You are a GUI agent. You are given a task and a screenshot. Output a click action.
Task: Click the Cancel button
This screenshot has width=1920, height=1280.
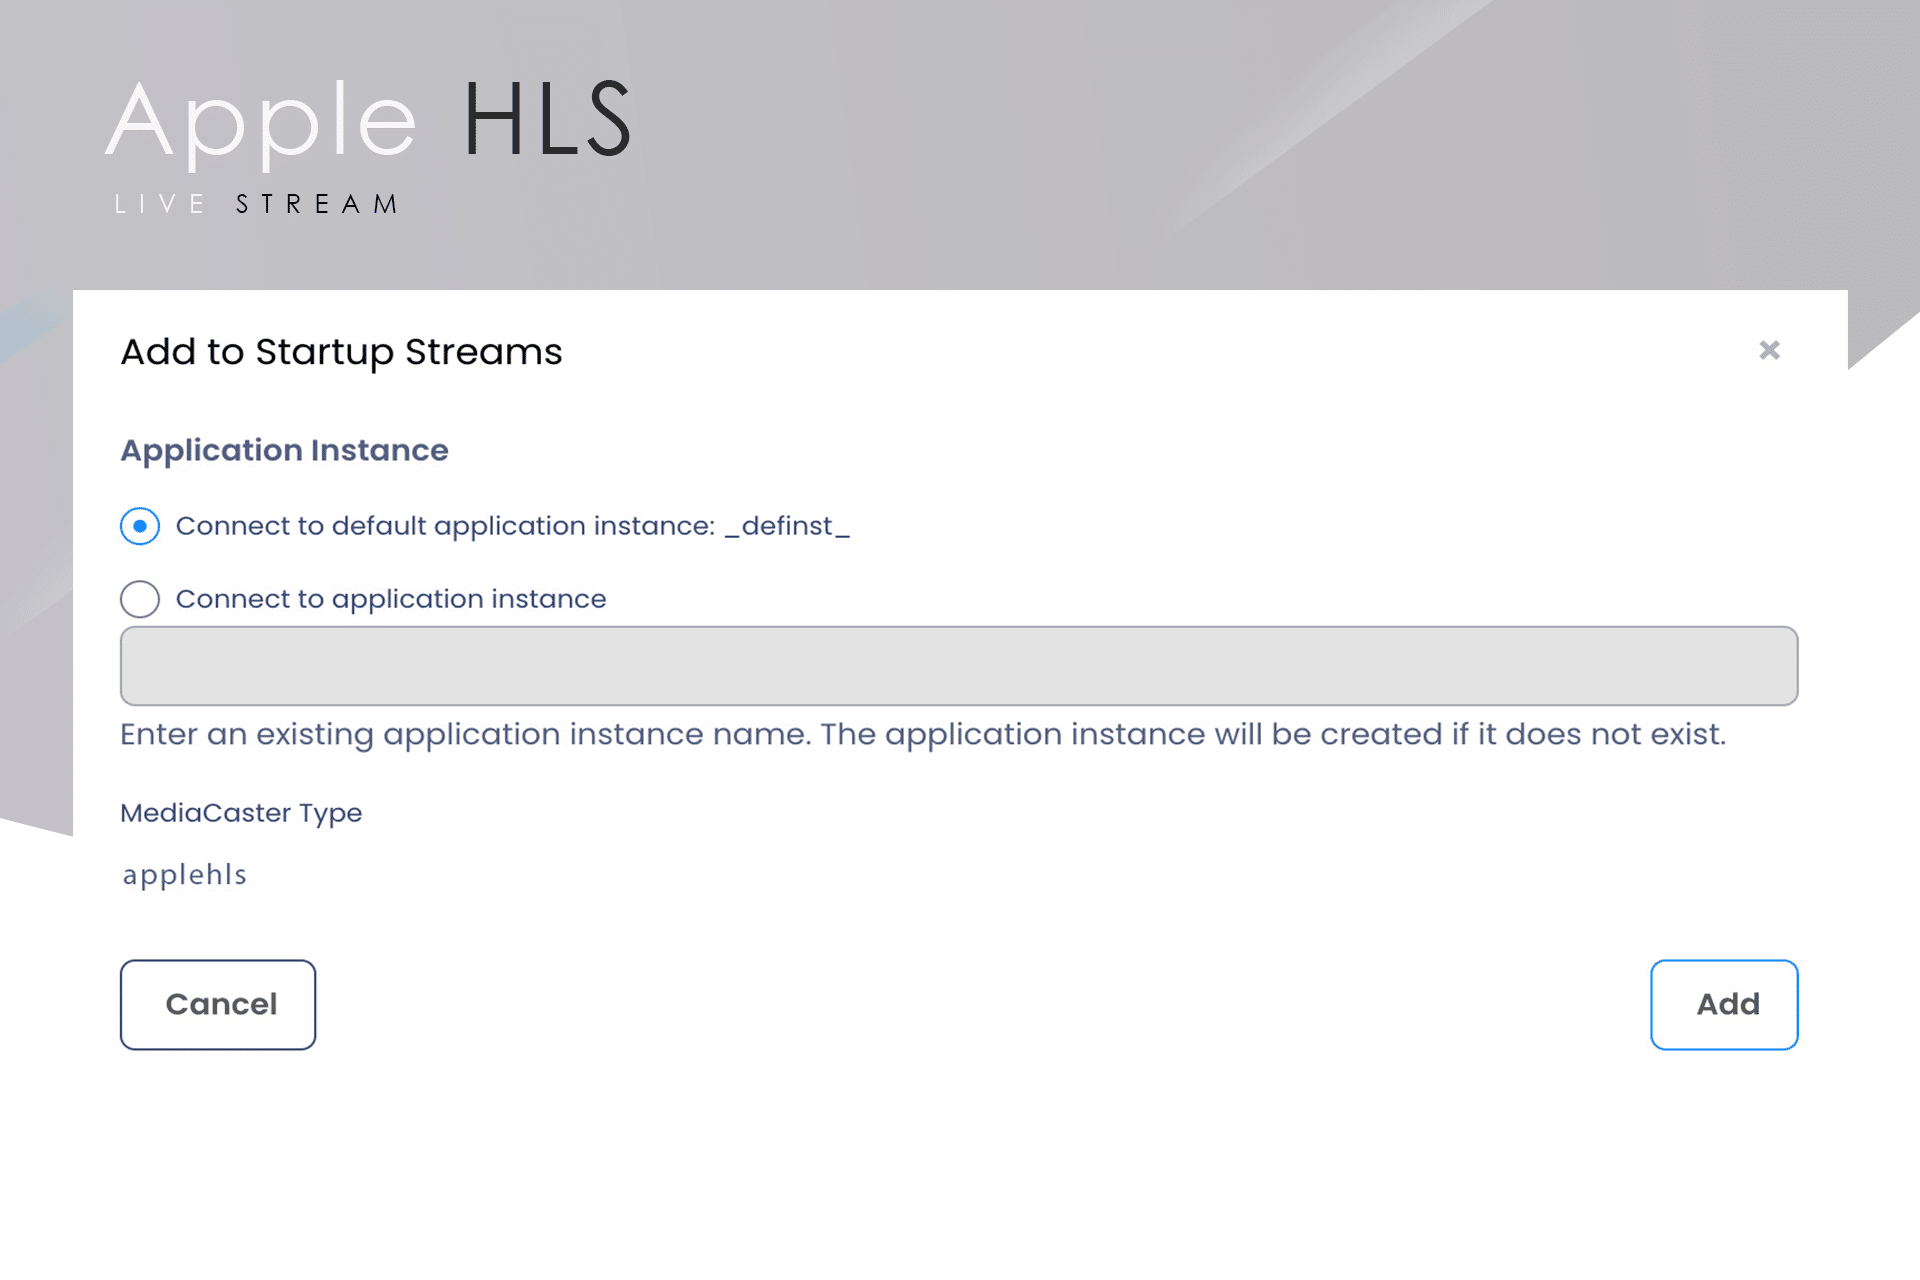click(218, 1005)
